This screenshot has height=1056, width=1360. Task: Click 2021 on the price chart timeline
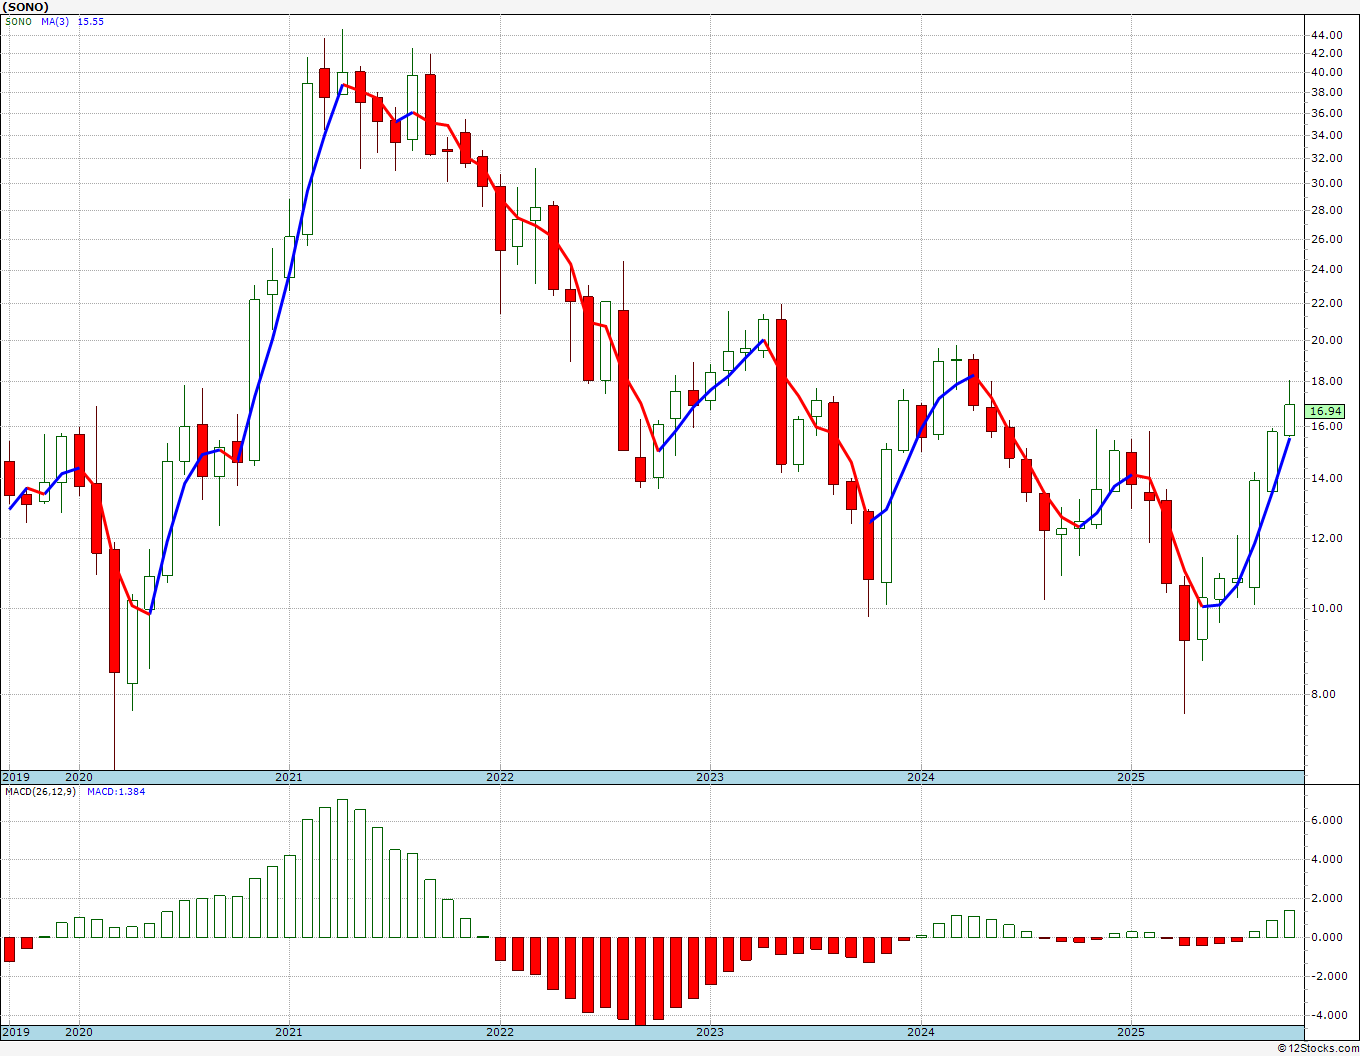point(289,777)
